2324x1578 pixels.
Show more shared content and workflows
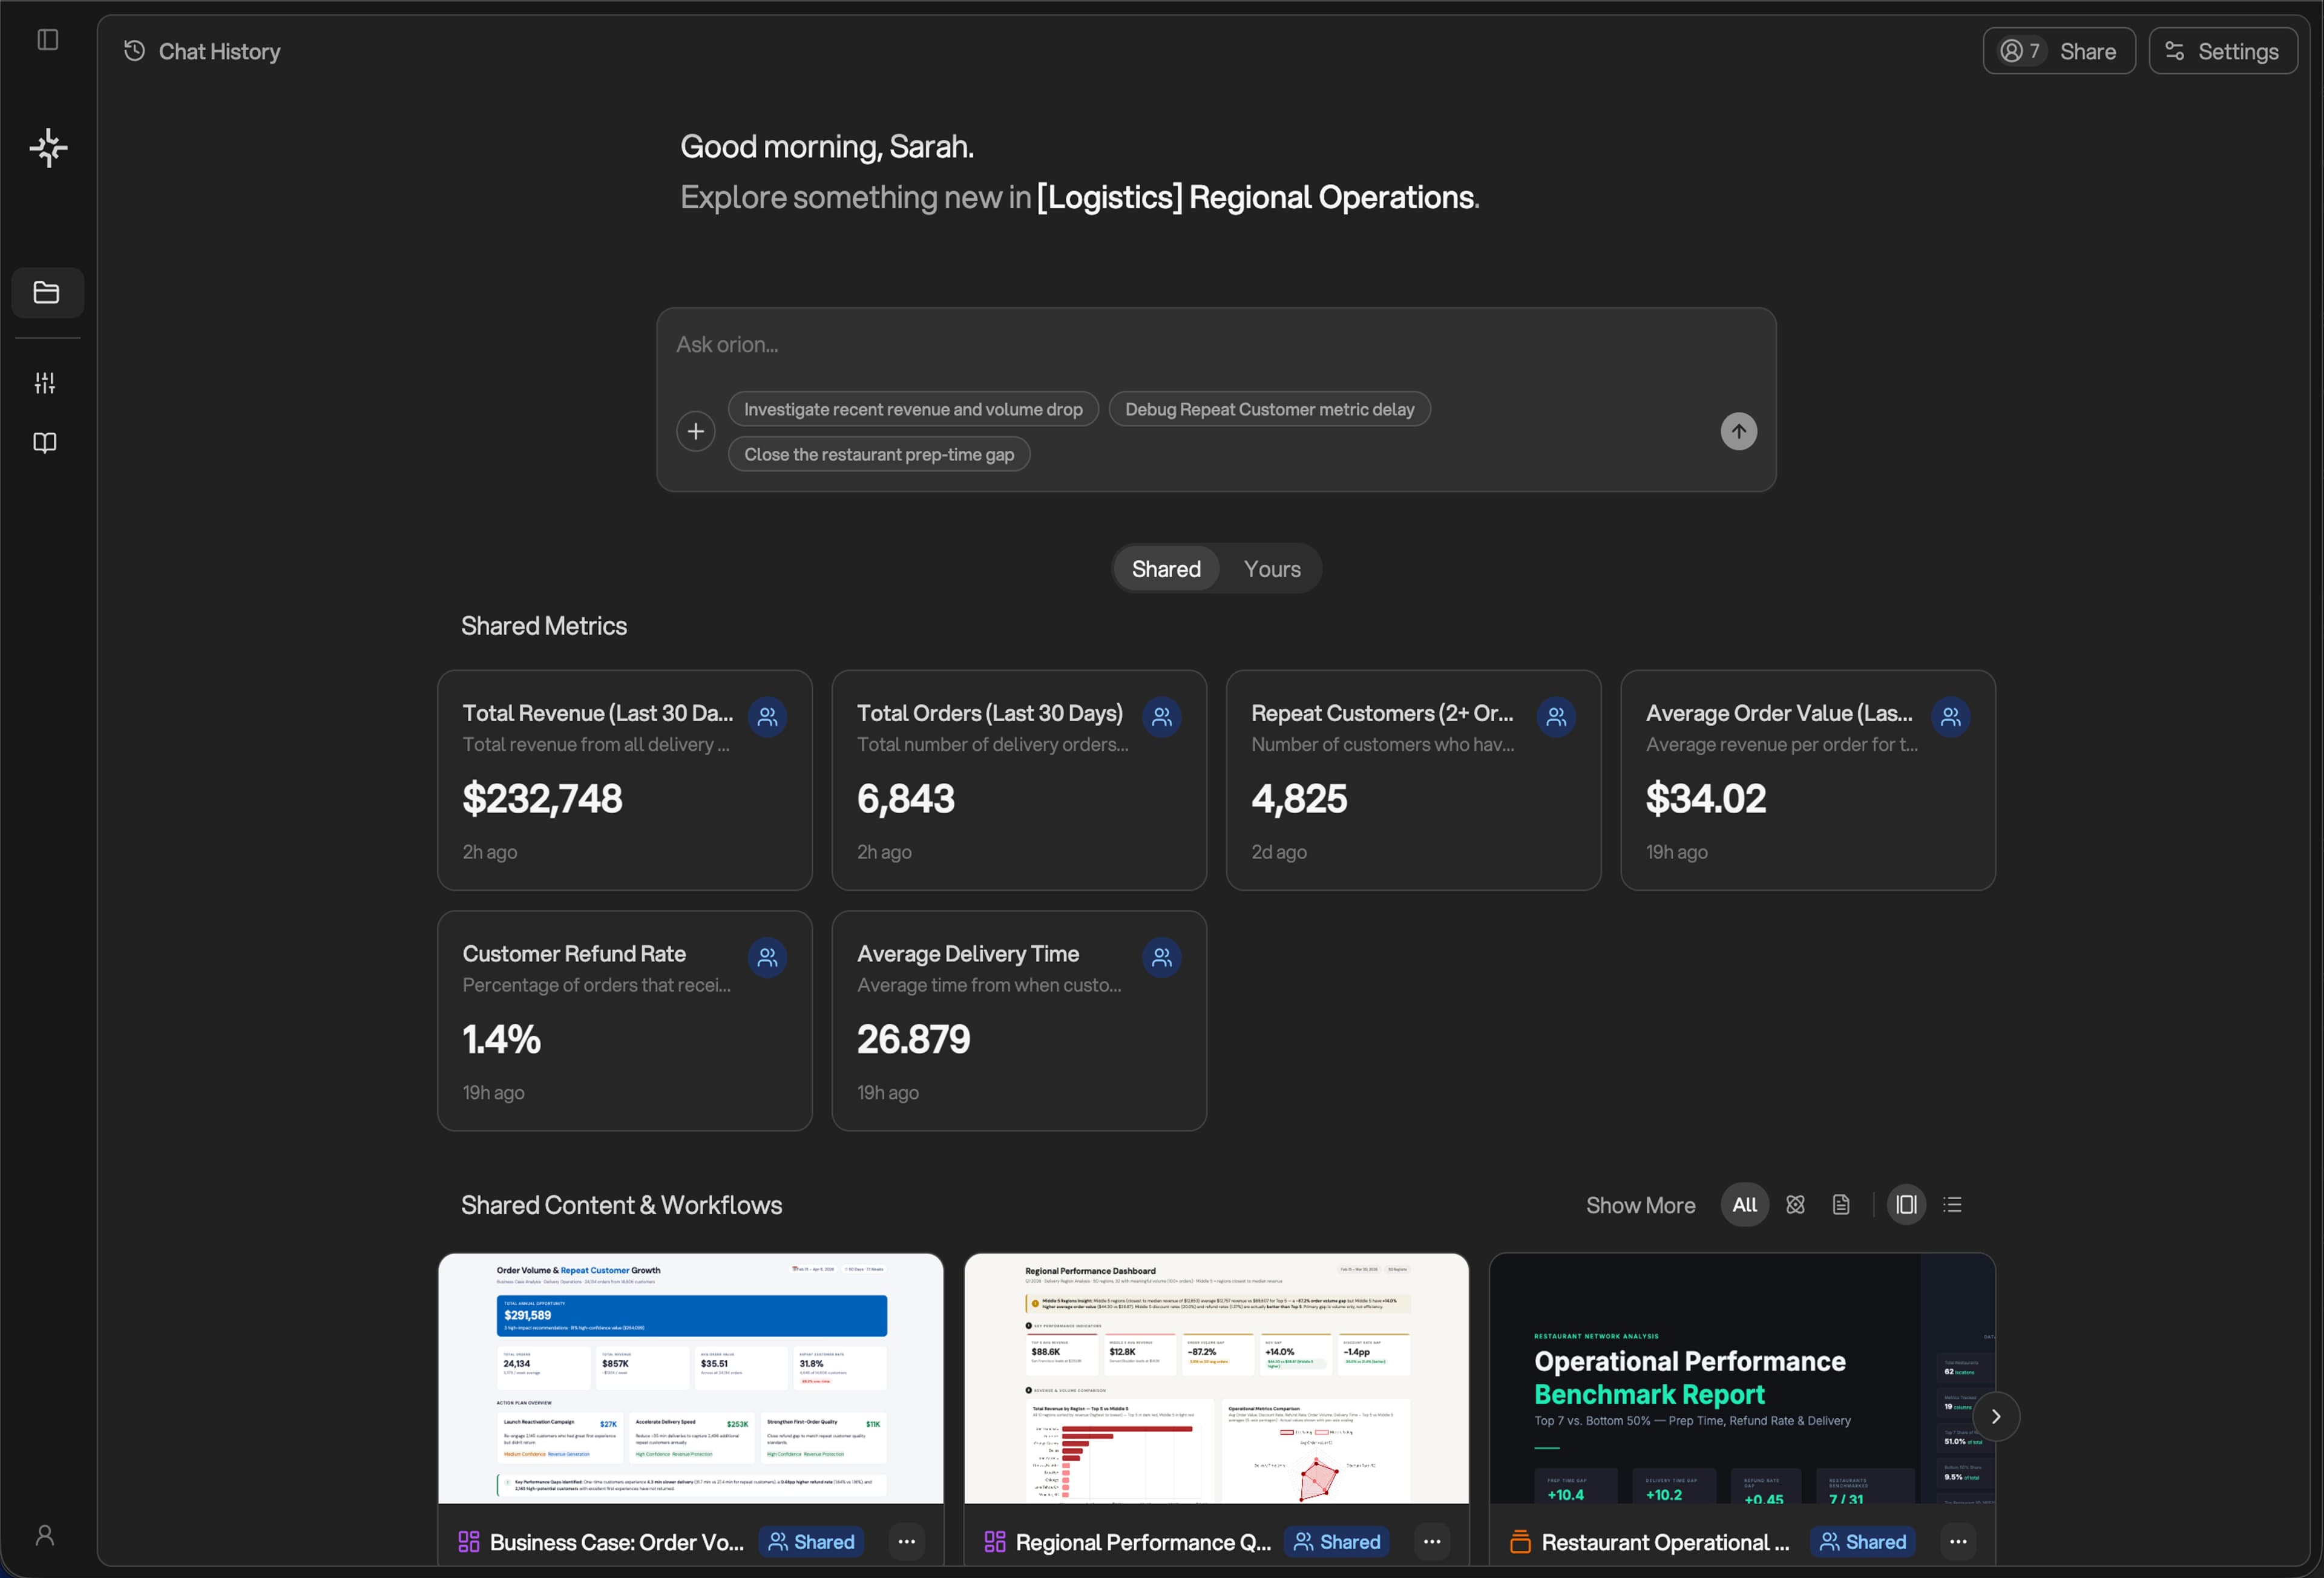click(1640, 1204)
